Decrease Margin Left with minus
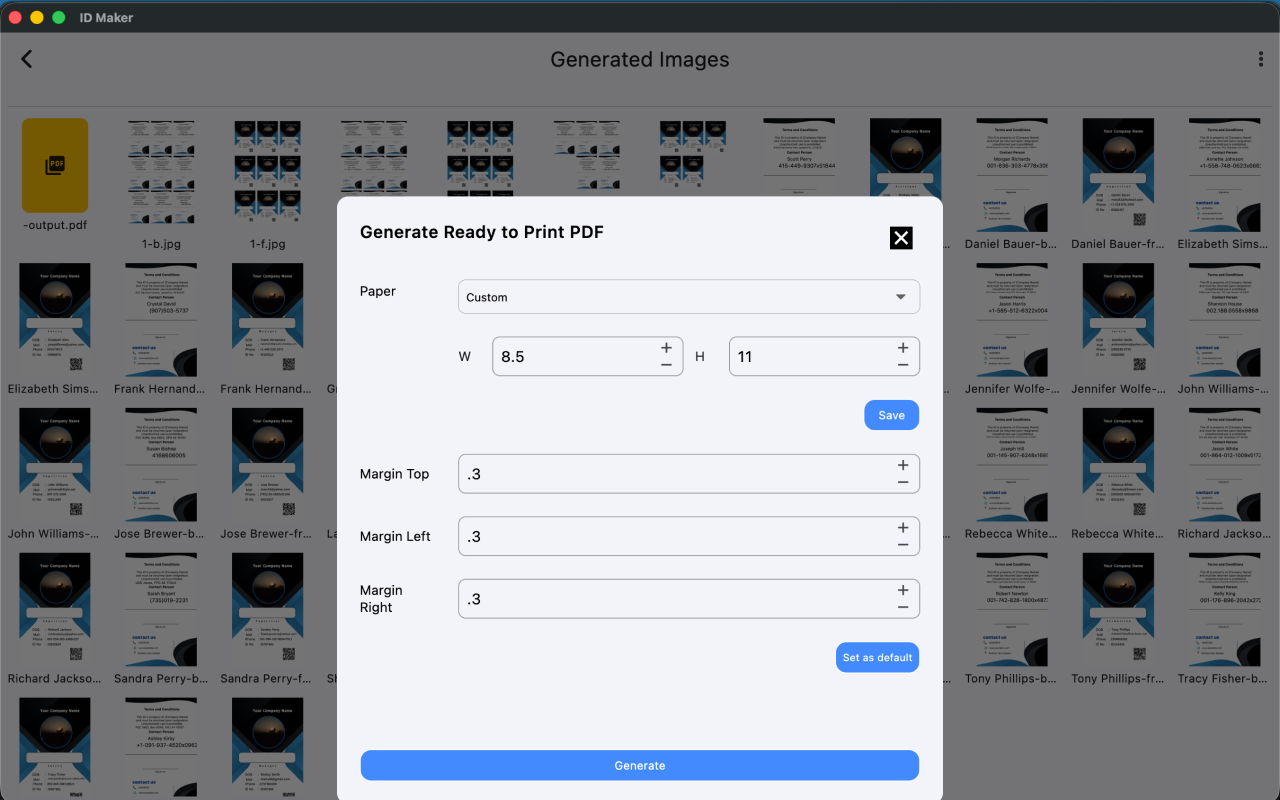 (903, 545)
